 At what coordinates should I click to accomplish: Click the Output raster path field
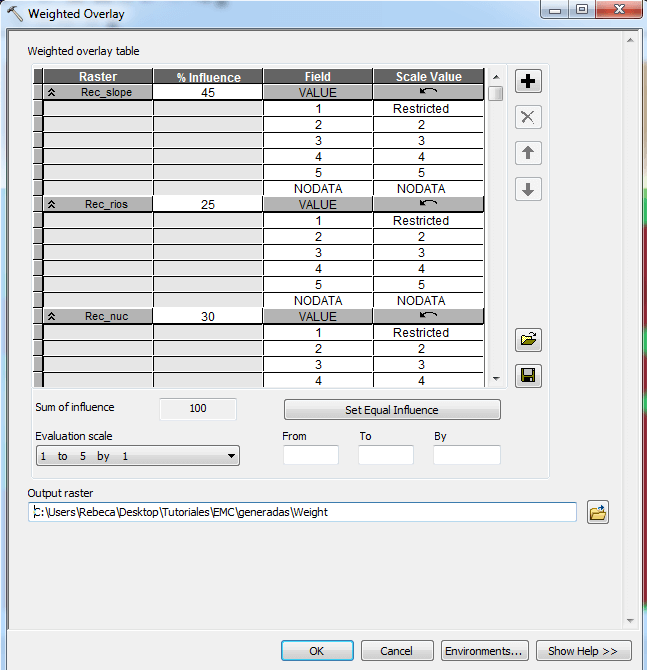(x=303, y=512)
